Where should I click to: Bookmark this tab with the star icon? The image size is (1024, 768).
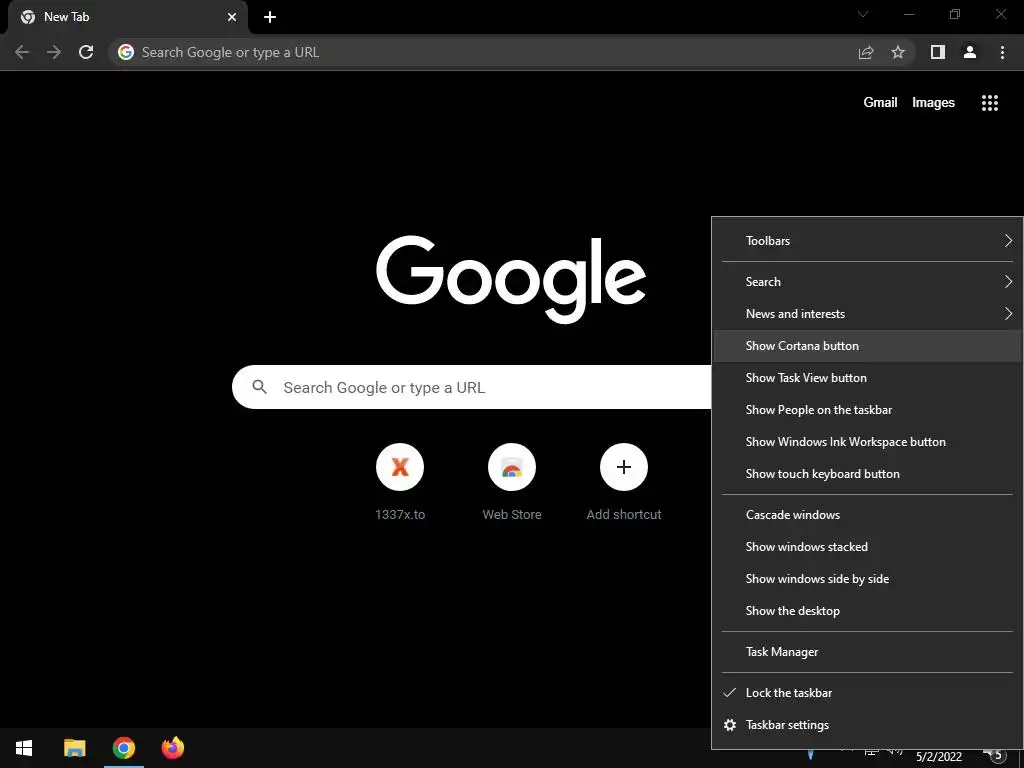coord(898,52)
